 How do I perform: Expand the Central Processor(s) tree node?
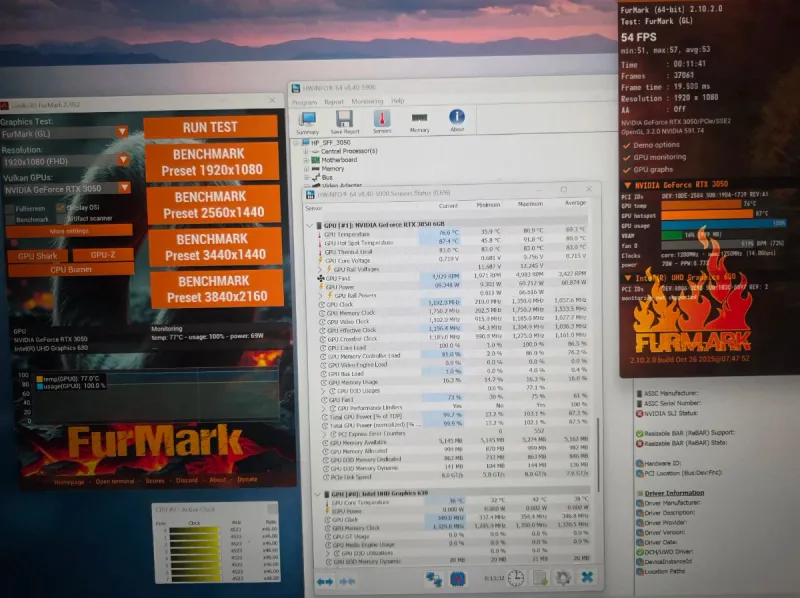click(x=306, y=152)
